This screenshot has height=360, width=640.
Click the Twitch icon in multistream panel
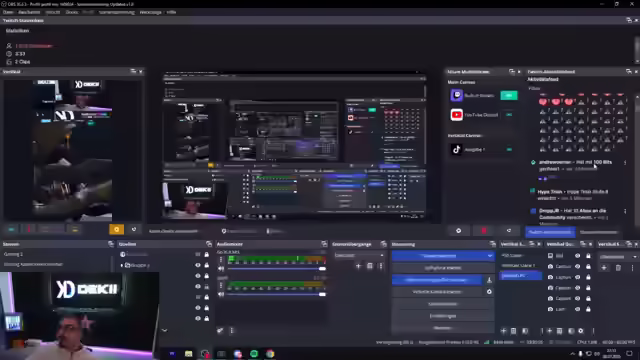pos(456,95)
